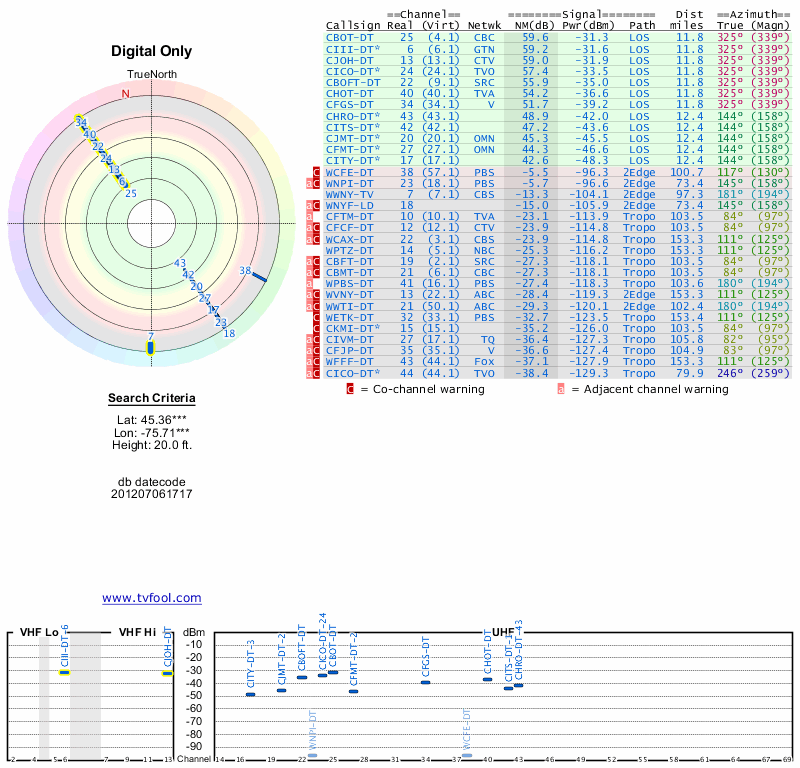Click the Callsign column header
800x768 pixels.
point(353,25)
